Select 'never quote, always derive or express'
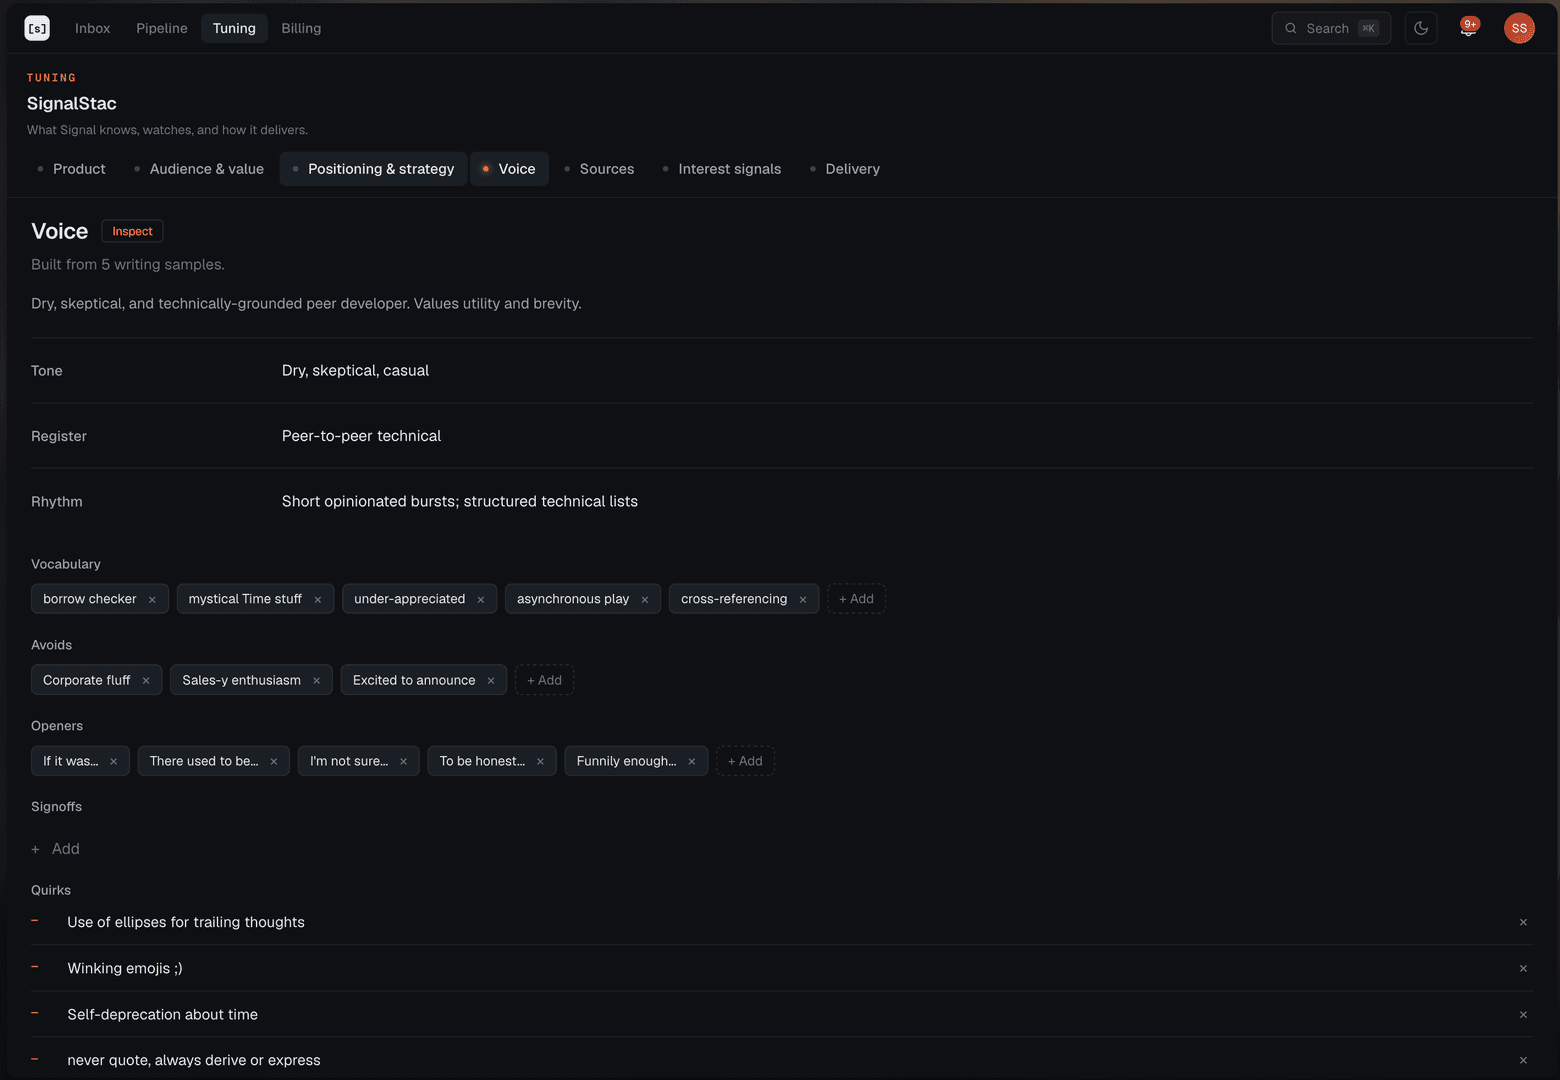1560x1080 pixels. pos(194,1060)
